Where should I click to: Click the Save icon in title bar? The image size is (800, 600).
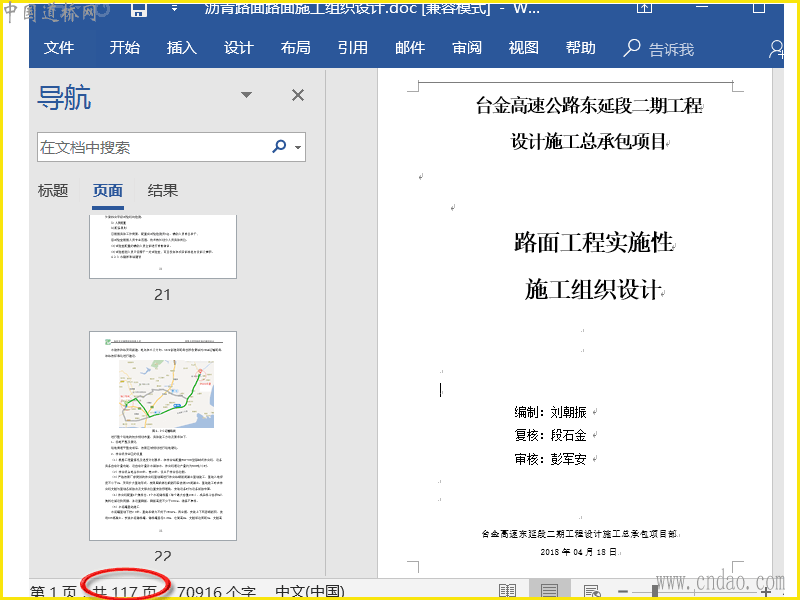click(x=139, y=9)
